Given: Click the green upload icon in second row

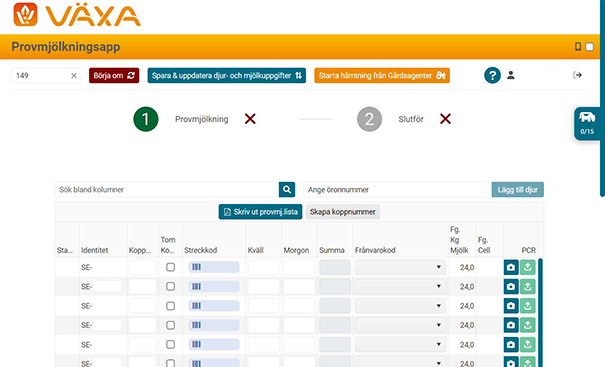Looking at the screenshot, I should (527, 286).
